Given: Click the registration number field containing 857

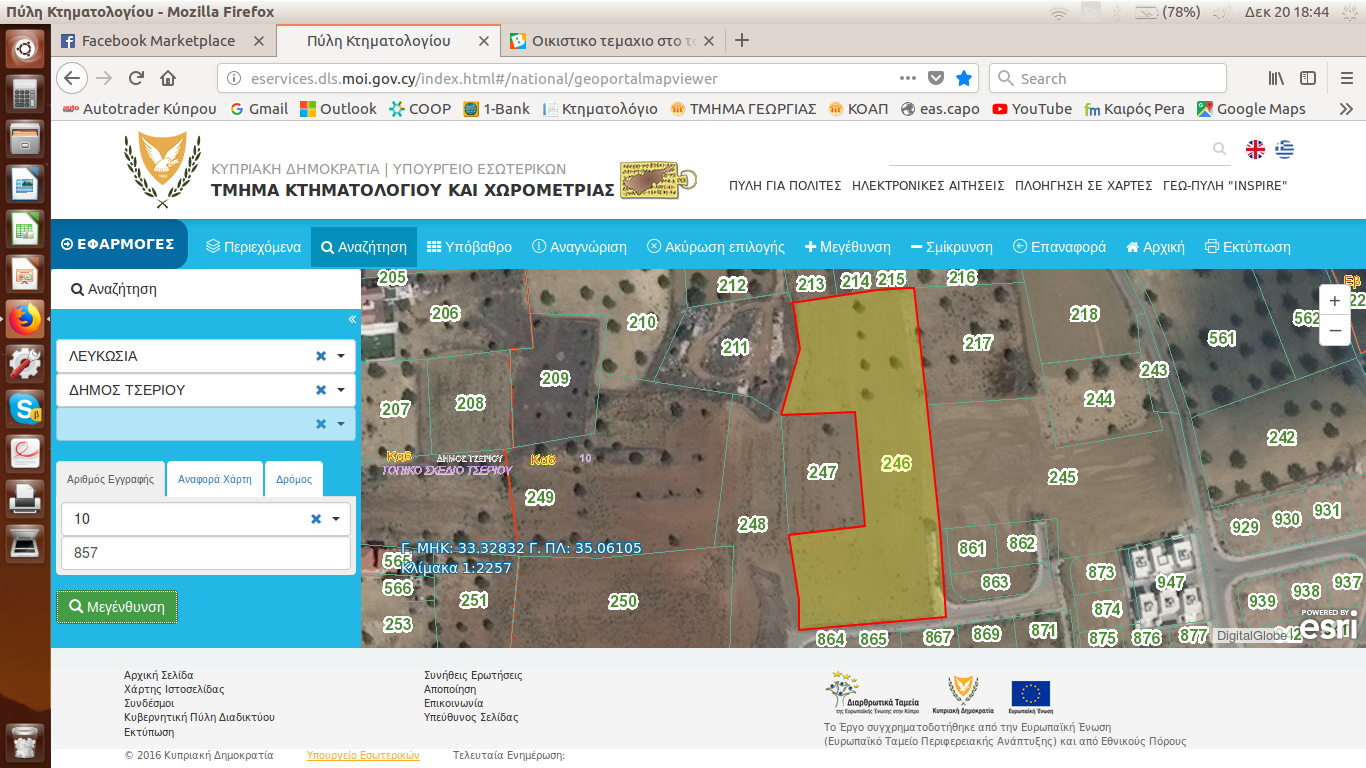Looking at the screenshot, I should coord(205,552).
